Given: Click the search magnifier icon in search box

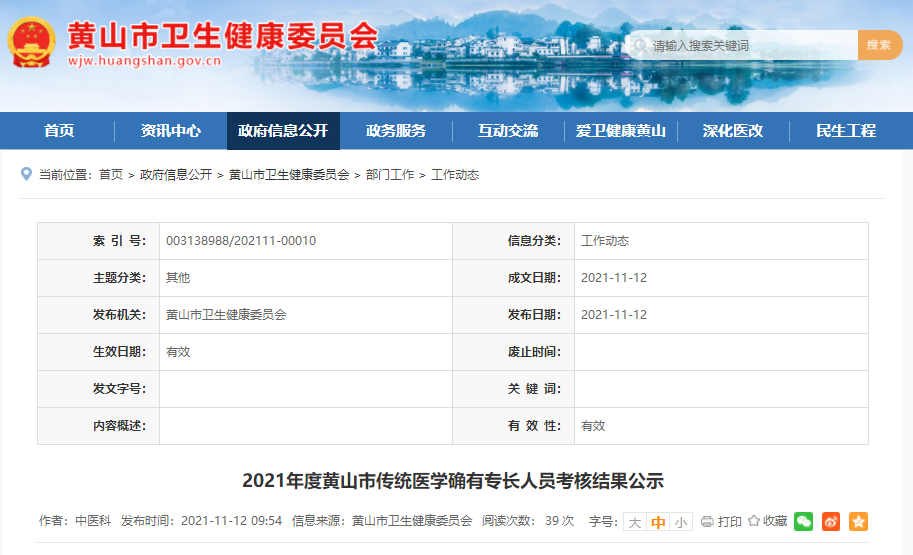Looking at the screenshot, I should point(638,46).
